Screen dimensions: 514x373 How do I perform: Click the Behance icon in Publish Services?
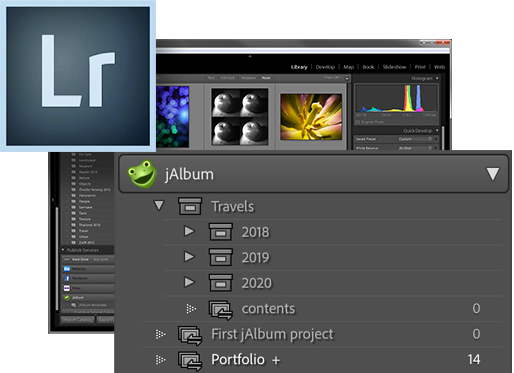click(67, 269)
